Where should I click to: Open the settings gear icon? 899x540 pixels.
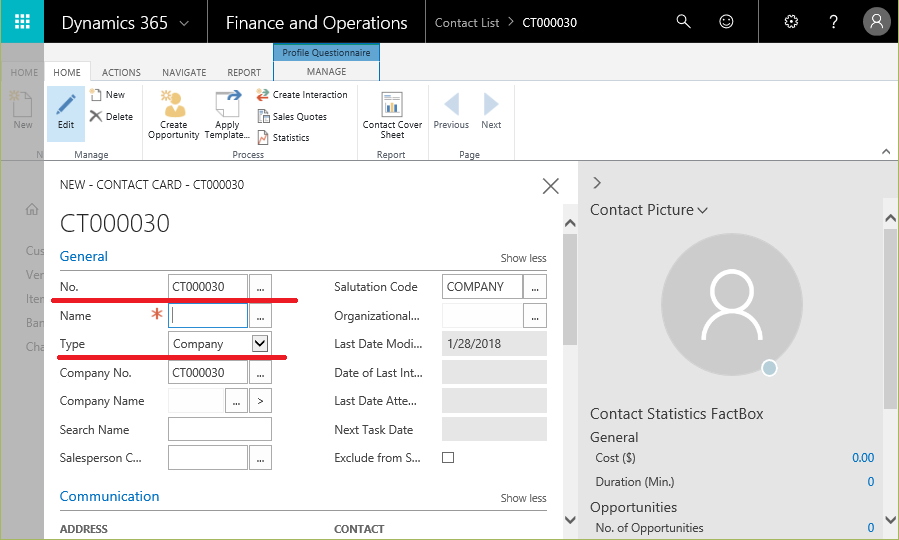pyautogui.click(x=791, y=22)
